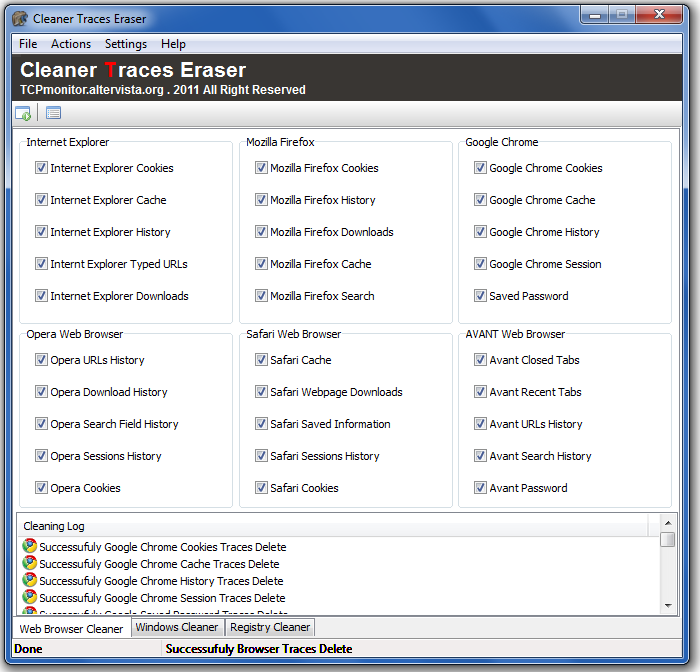Uncheck Avant Password option

480,488
